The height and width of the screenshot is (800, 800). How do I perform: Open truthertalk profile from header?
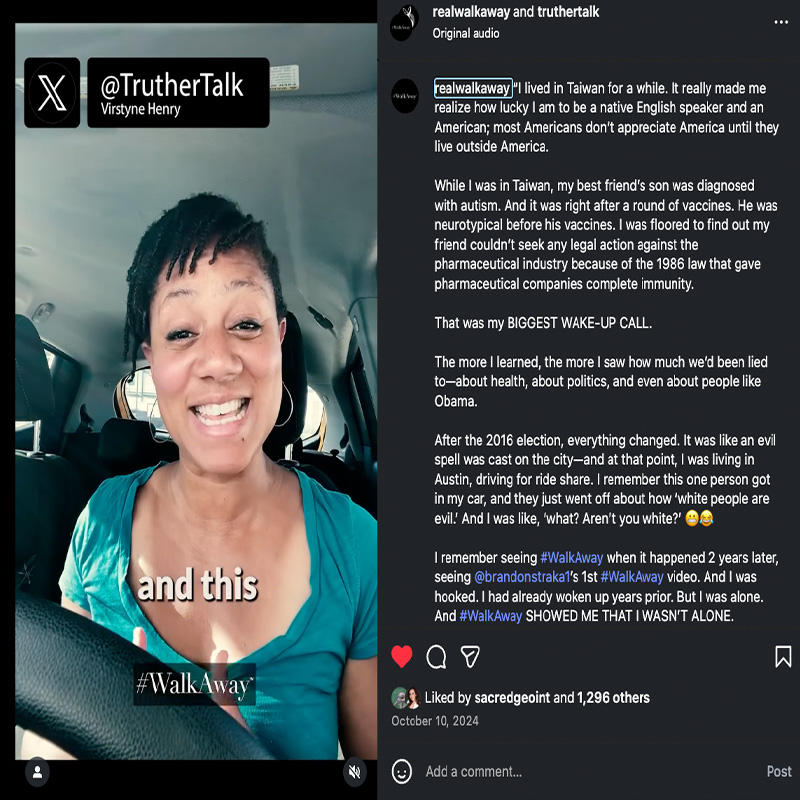tap(568, 12)
